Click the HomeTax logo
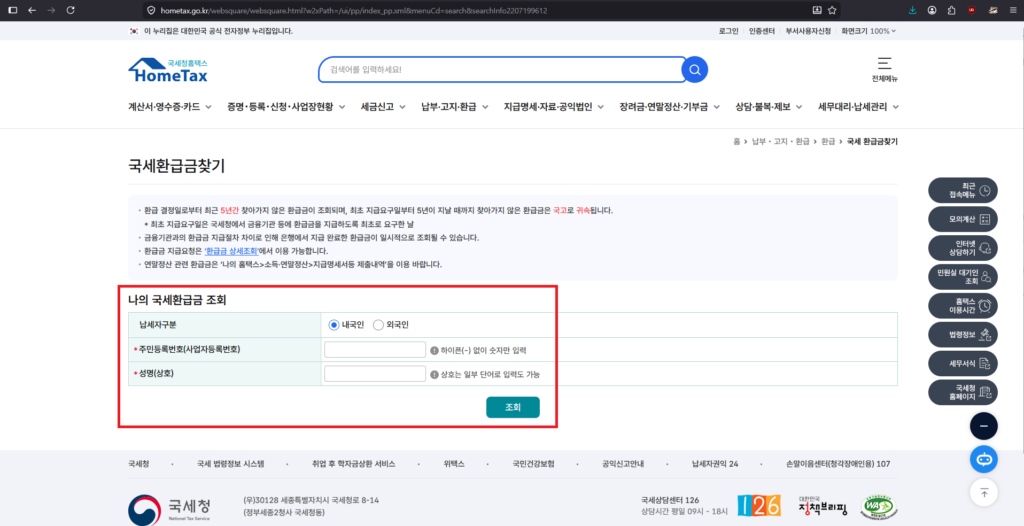Image resolution: width=1024 pixels, height=526 pixels. point(168,71)
